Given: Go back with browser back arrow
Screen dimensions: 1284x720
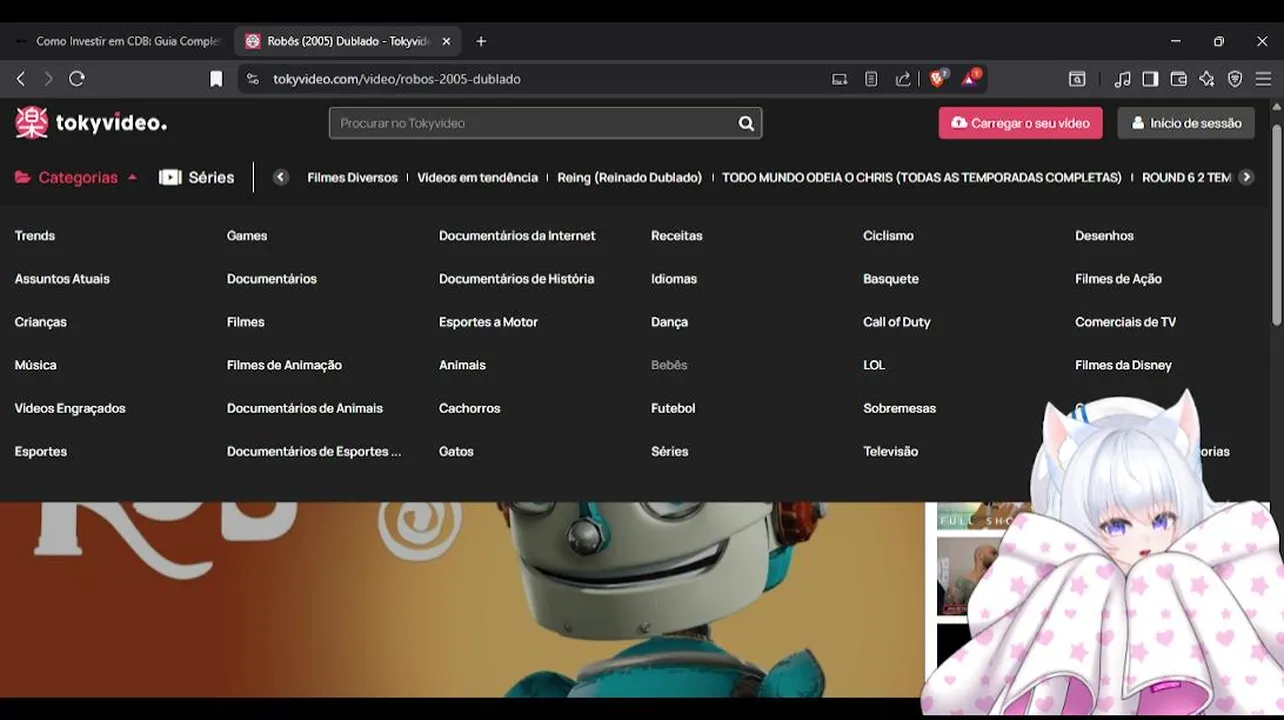Looking at the screenshot, I should 20,79.
